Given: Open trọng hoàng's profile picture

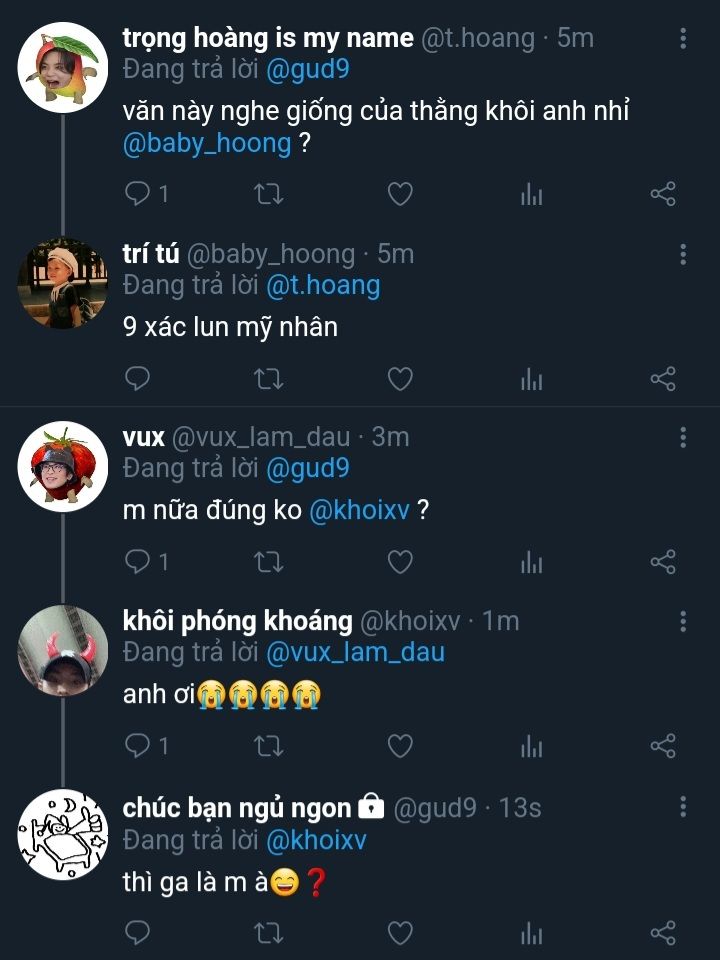Looking at the screenshot, I should coord(63,67).
